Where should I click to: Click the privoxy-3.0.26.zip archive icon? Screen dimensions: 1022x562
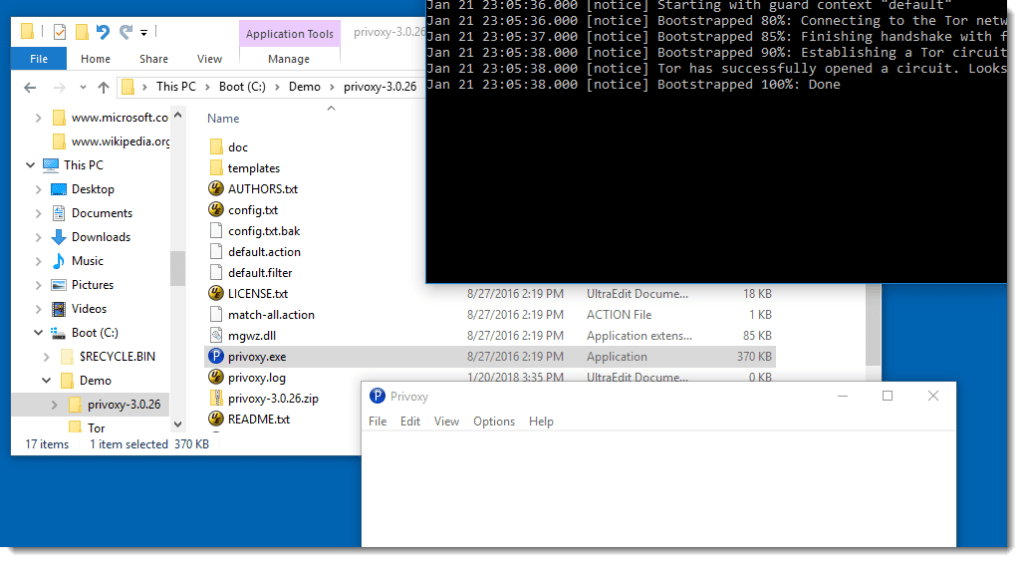[215, 398]
